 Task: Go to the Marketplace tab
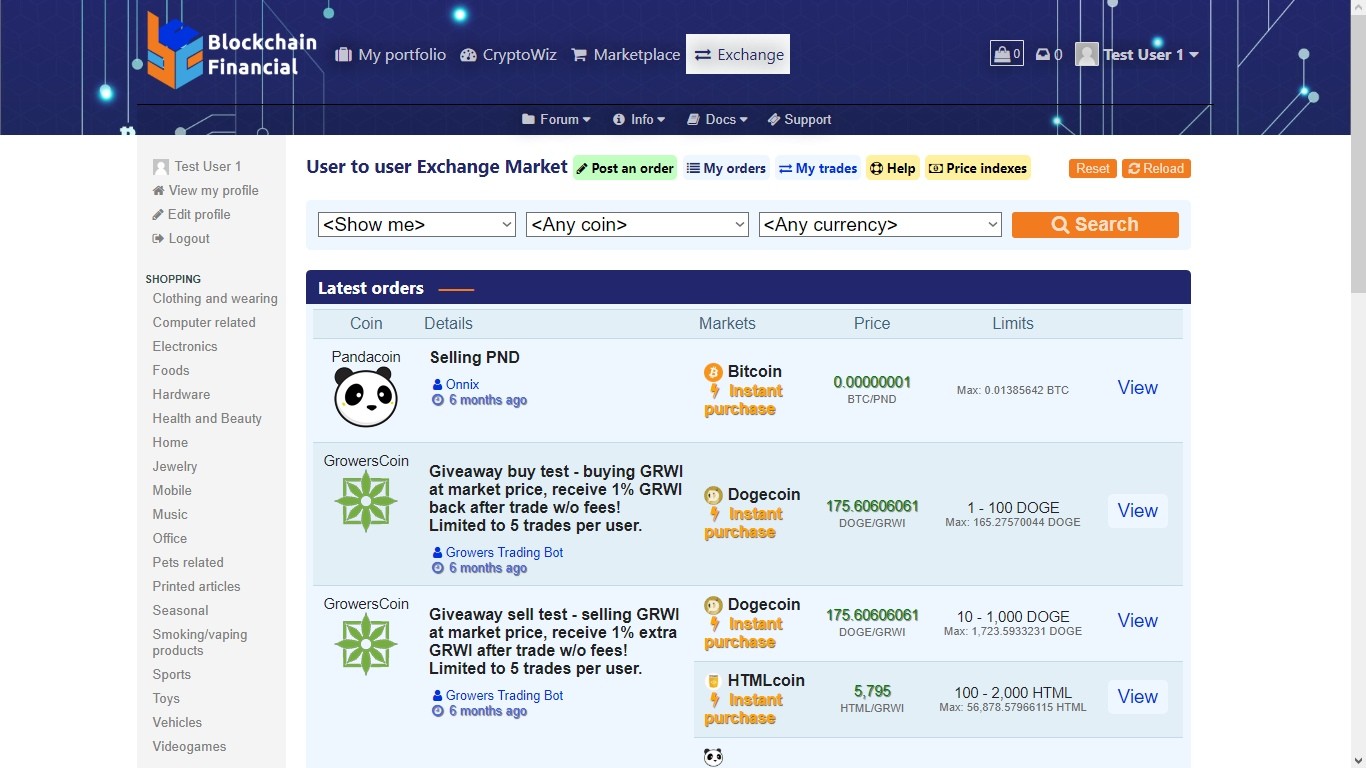tap(625, 55)
